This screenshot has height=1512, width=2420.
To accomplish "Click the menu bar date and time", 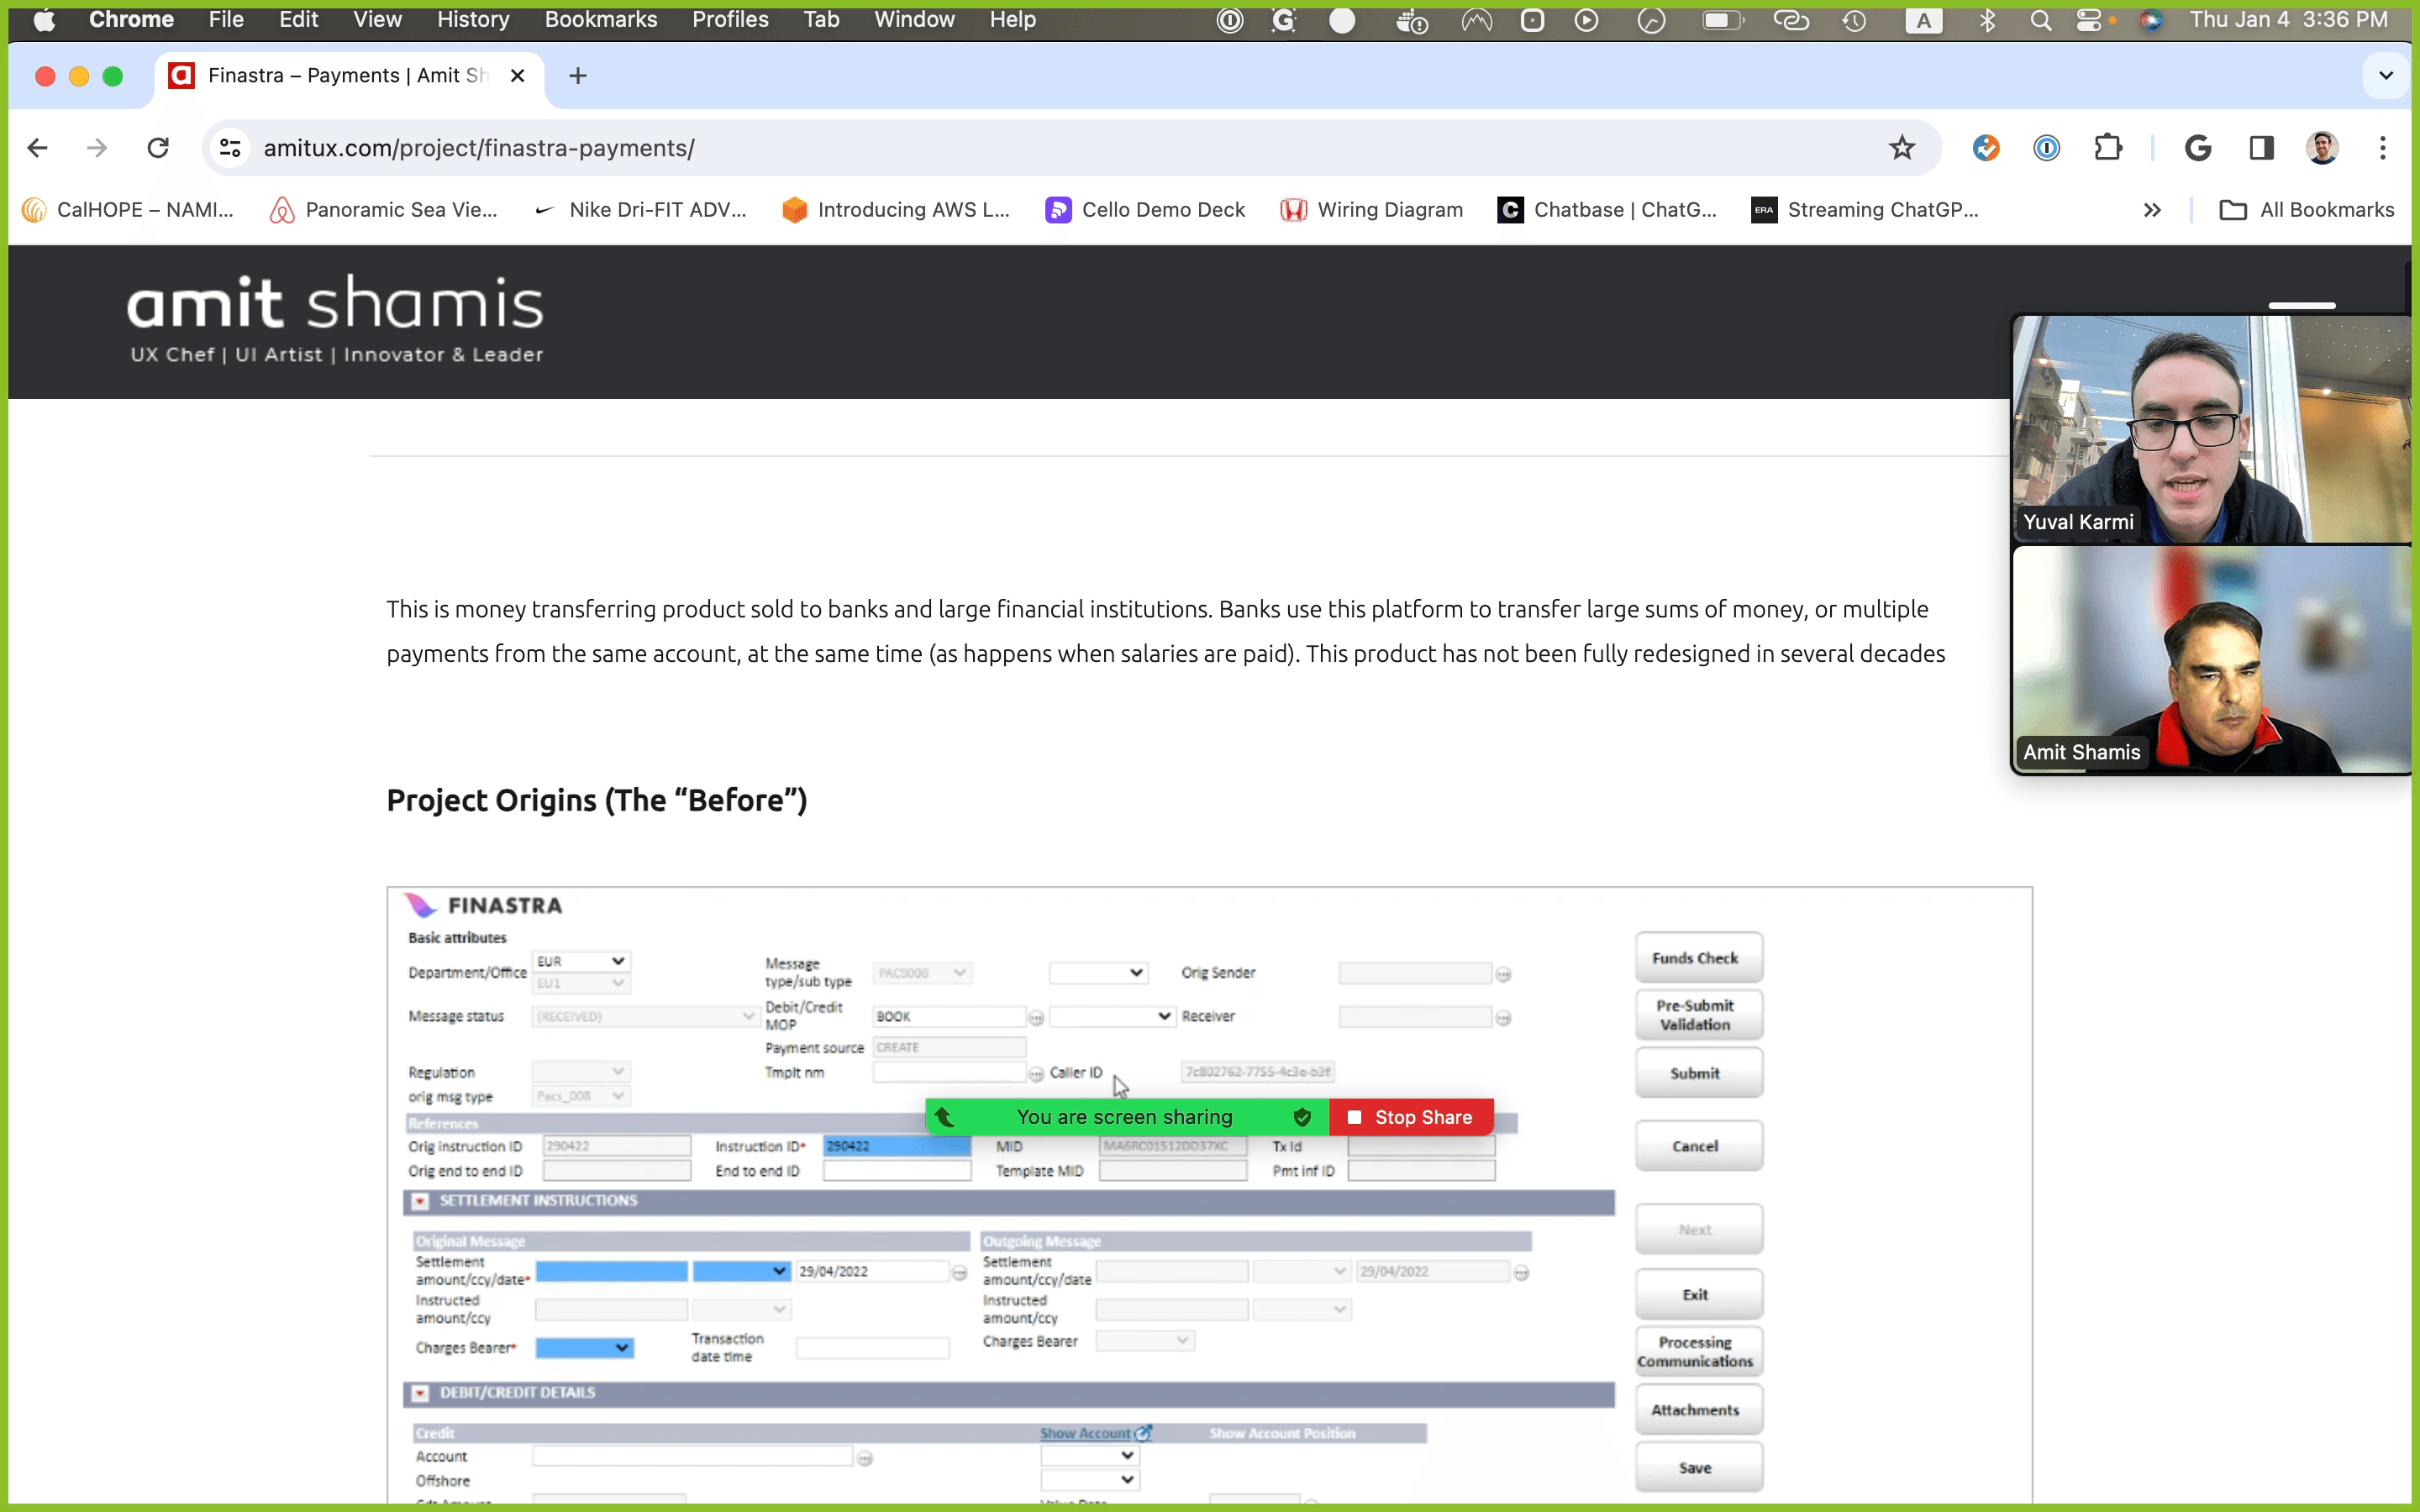I will click(2289, 20).
